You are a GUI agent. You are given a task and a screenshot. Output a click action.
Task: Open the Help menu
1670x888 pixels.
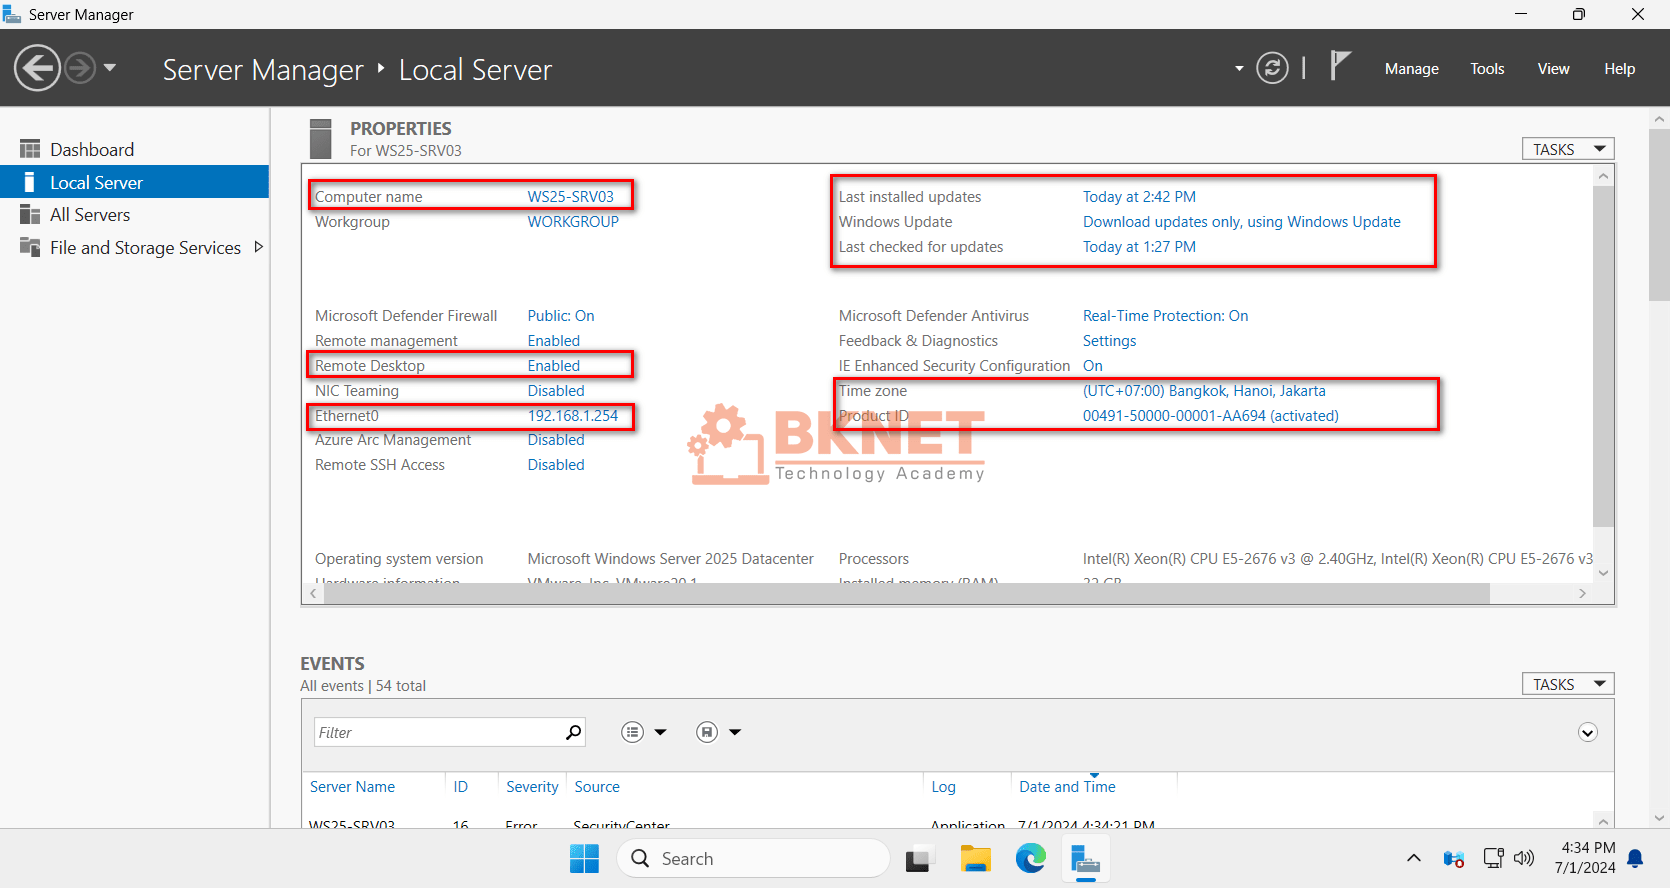1619,69
